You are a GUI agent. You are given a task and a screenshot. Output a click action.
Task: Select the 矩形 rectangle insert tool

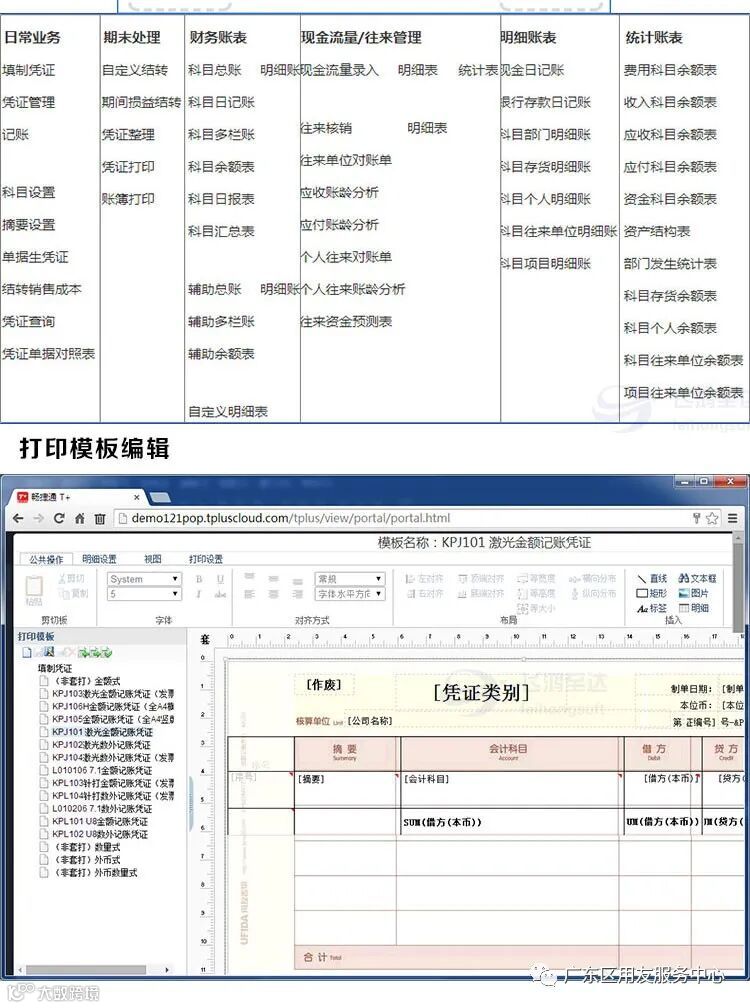(652, 593)
